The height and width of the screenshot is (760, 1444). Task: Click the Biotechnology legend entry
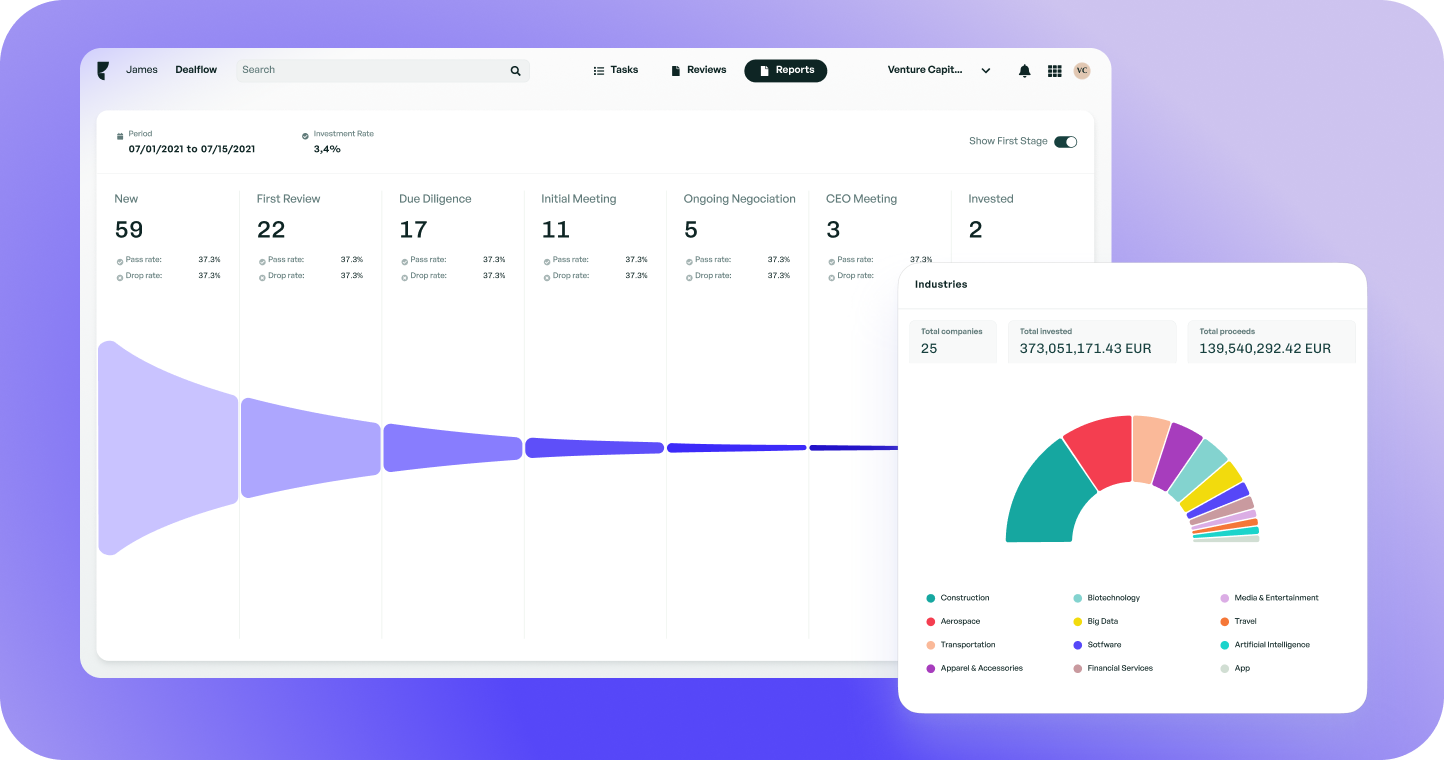coord(1107,598)
